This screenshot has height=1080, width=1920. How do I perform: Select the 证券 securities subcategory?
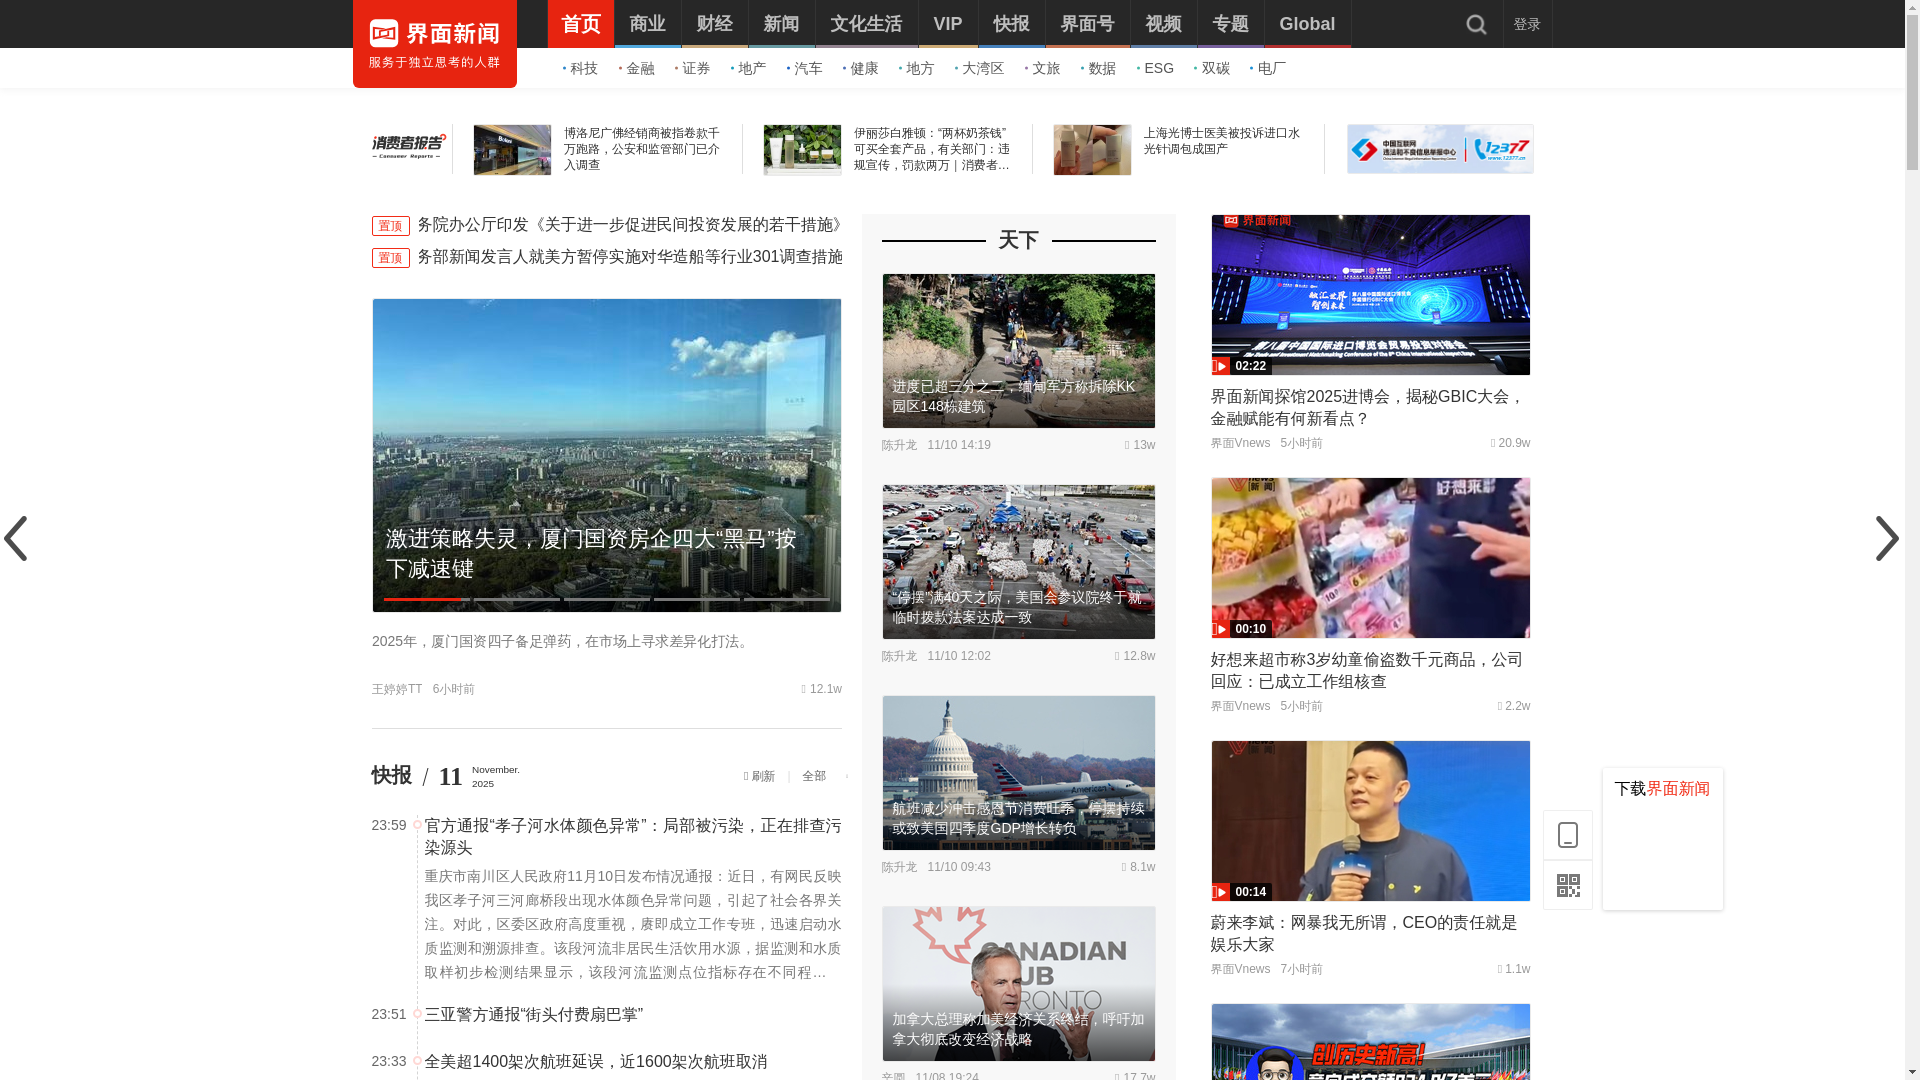(695, 68)
